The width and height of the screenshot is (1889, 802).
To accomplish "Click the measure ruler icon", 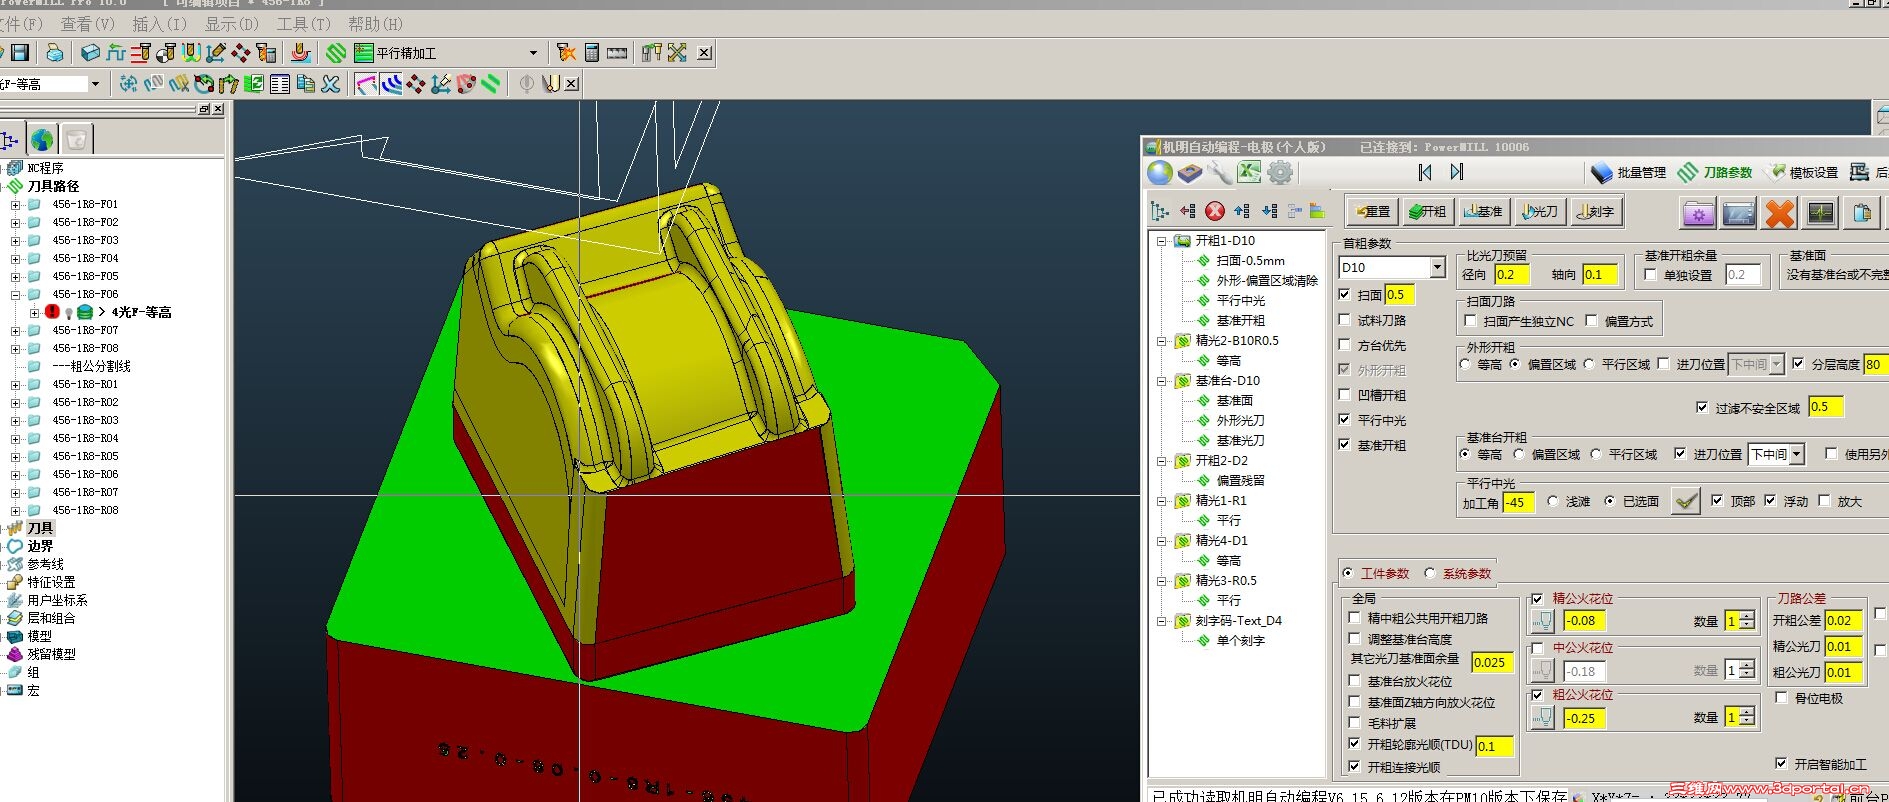I will tap(617, 52).
